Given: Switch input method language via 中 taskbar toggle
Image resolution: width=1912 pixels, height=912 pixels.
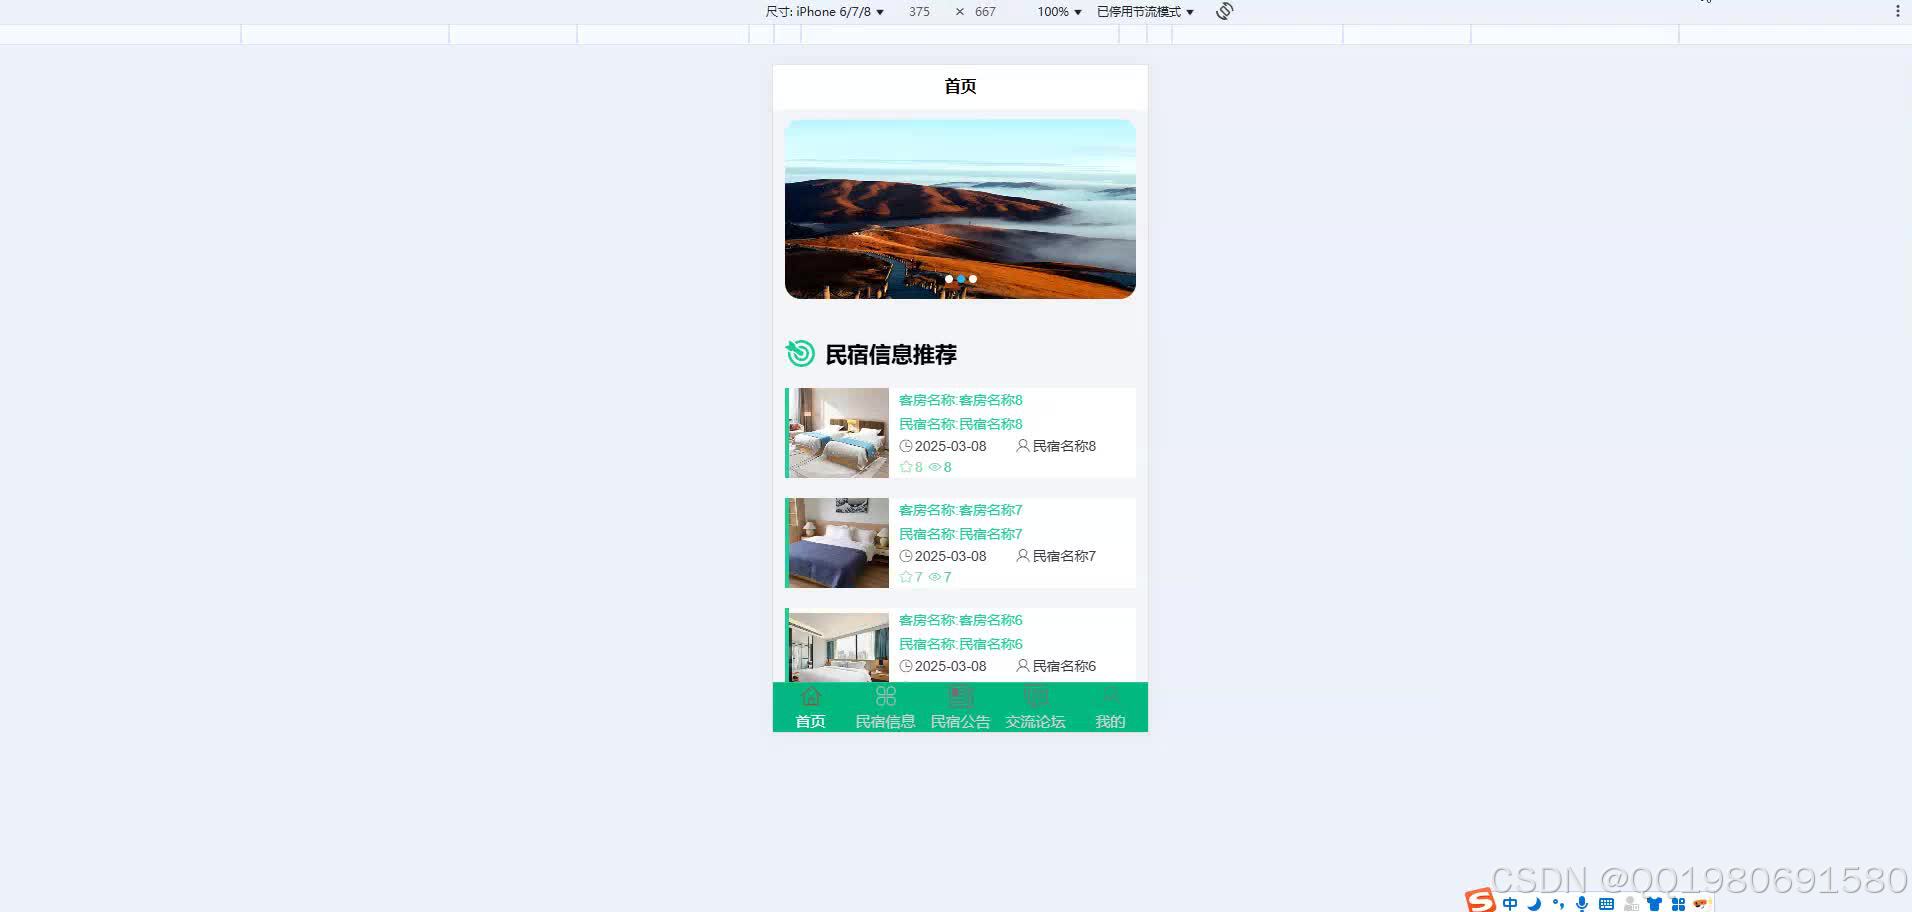Looking at the screenshot, I should coord(1510,902).
